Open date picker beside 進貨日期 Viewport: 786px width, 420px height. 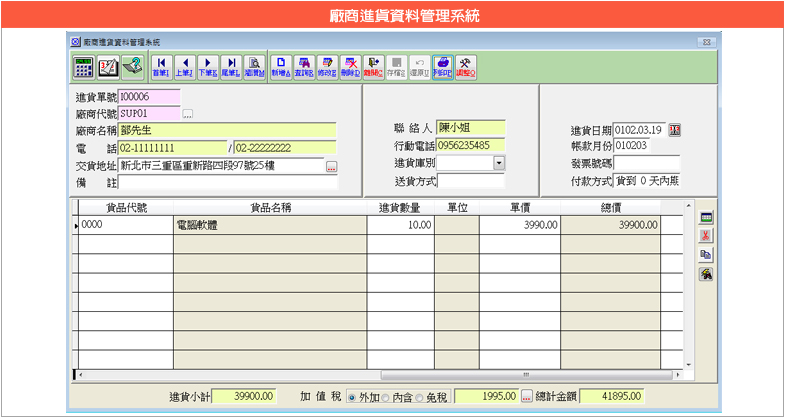pyautogui.click(x=674, y=130)
